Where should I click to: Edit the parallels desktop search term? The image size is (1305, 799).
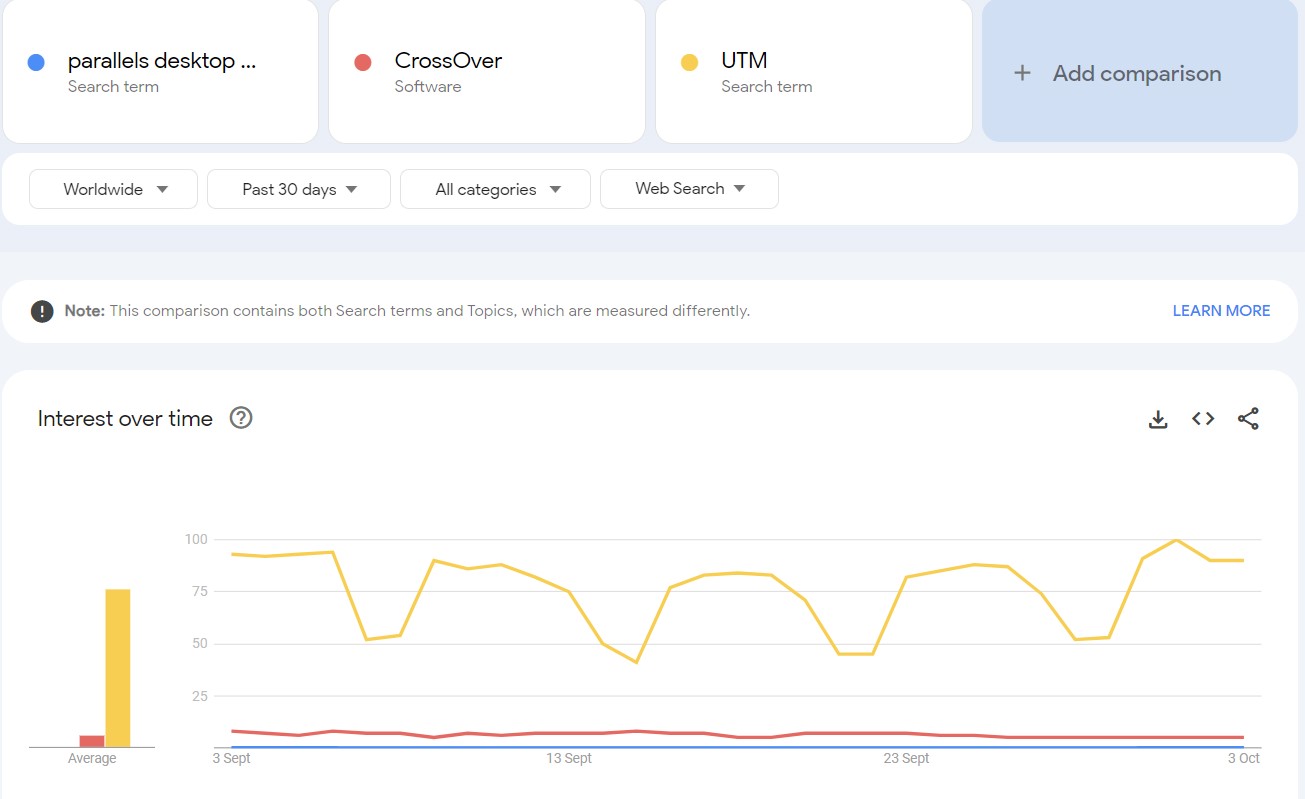point(161,71)
